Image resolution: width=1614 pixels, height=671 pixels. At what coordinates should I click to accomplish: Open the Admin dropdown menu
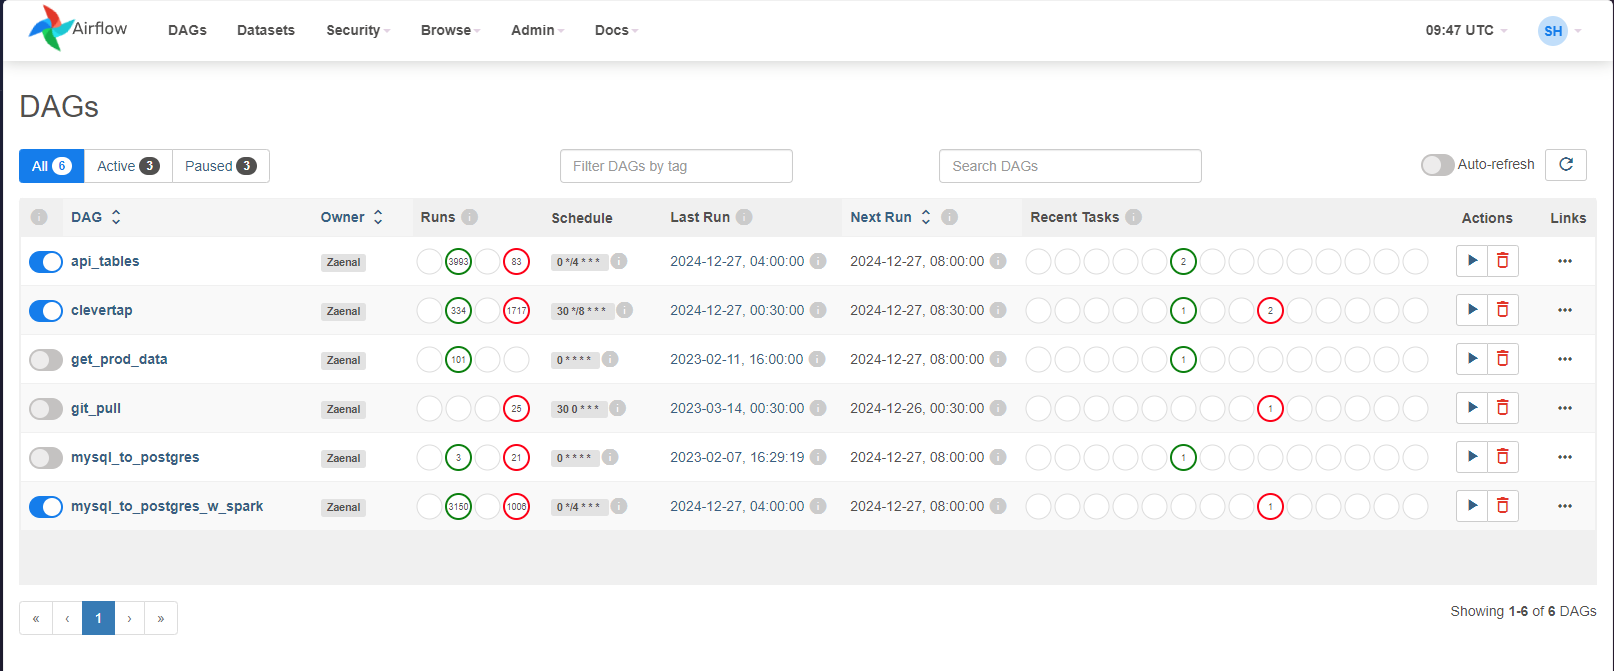pos(537,30)
